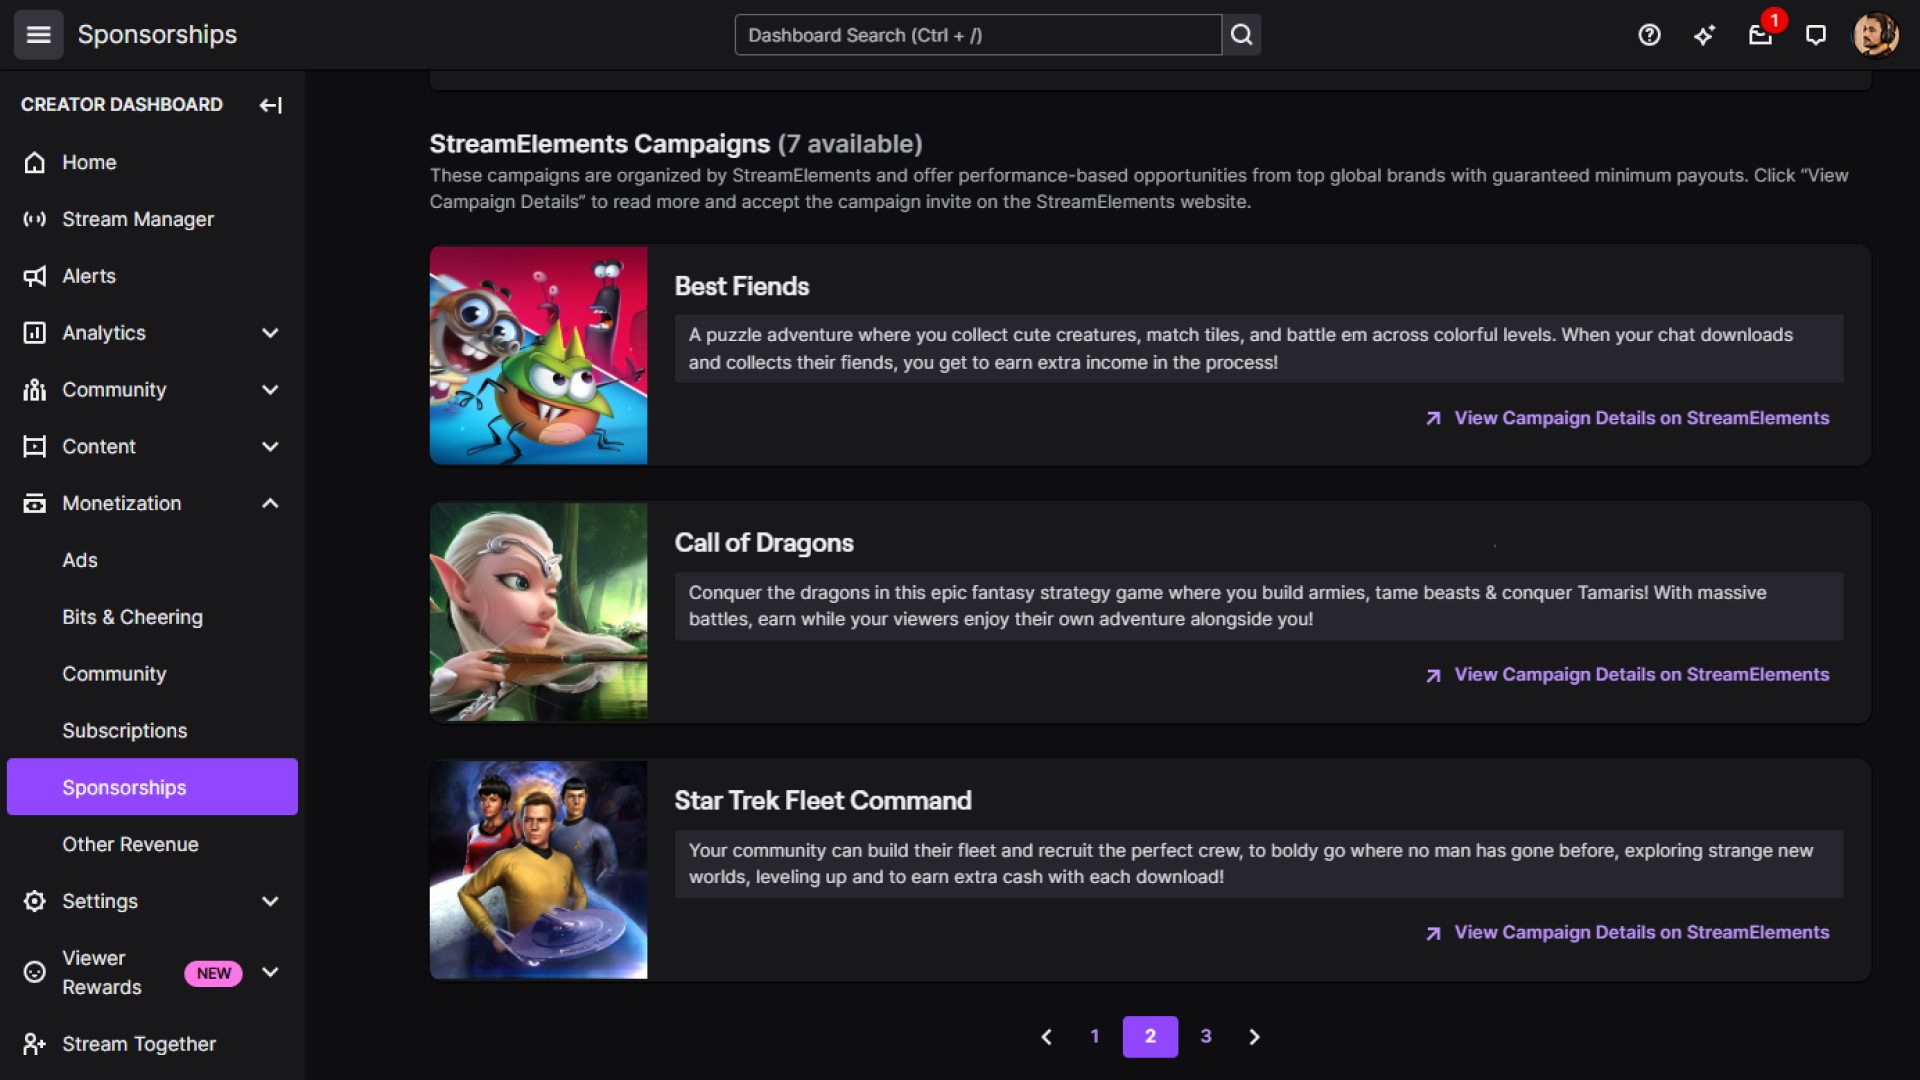Expand the Viewer Rewards chevron
Image resolution: width=1920 pixels, height=1080 pixels.
(270, 972)
